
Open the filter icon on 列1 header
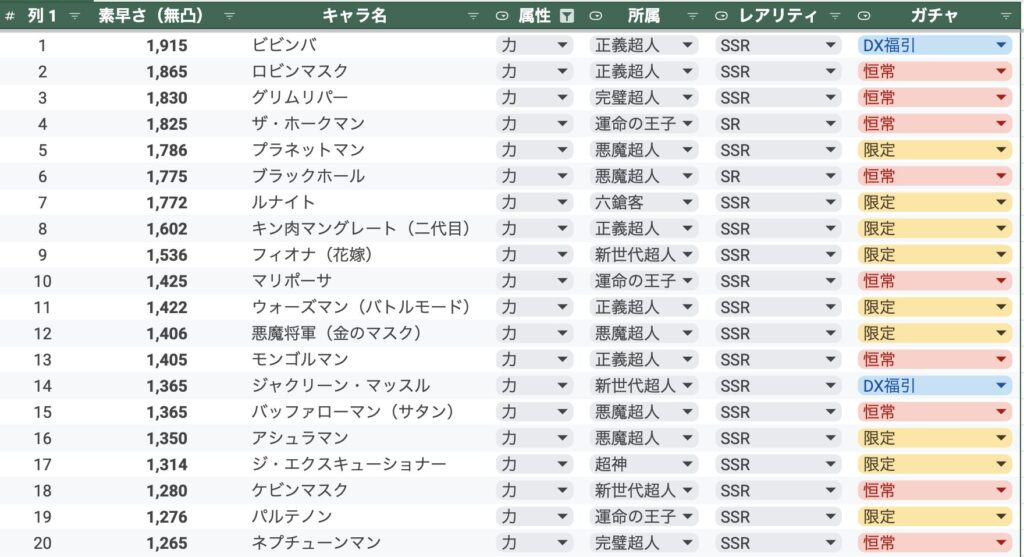(74, 16)
